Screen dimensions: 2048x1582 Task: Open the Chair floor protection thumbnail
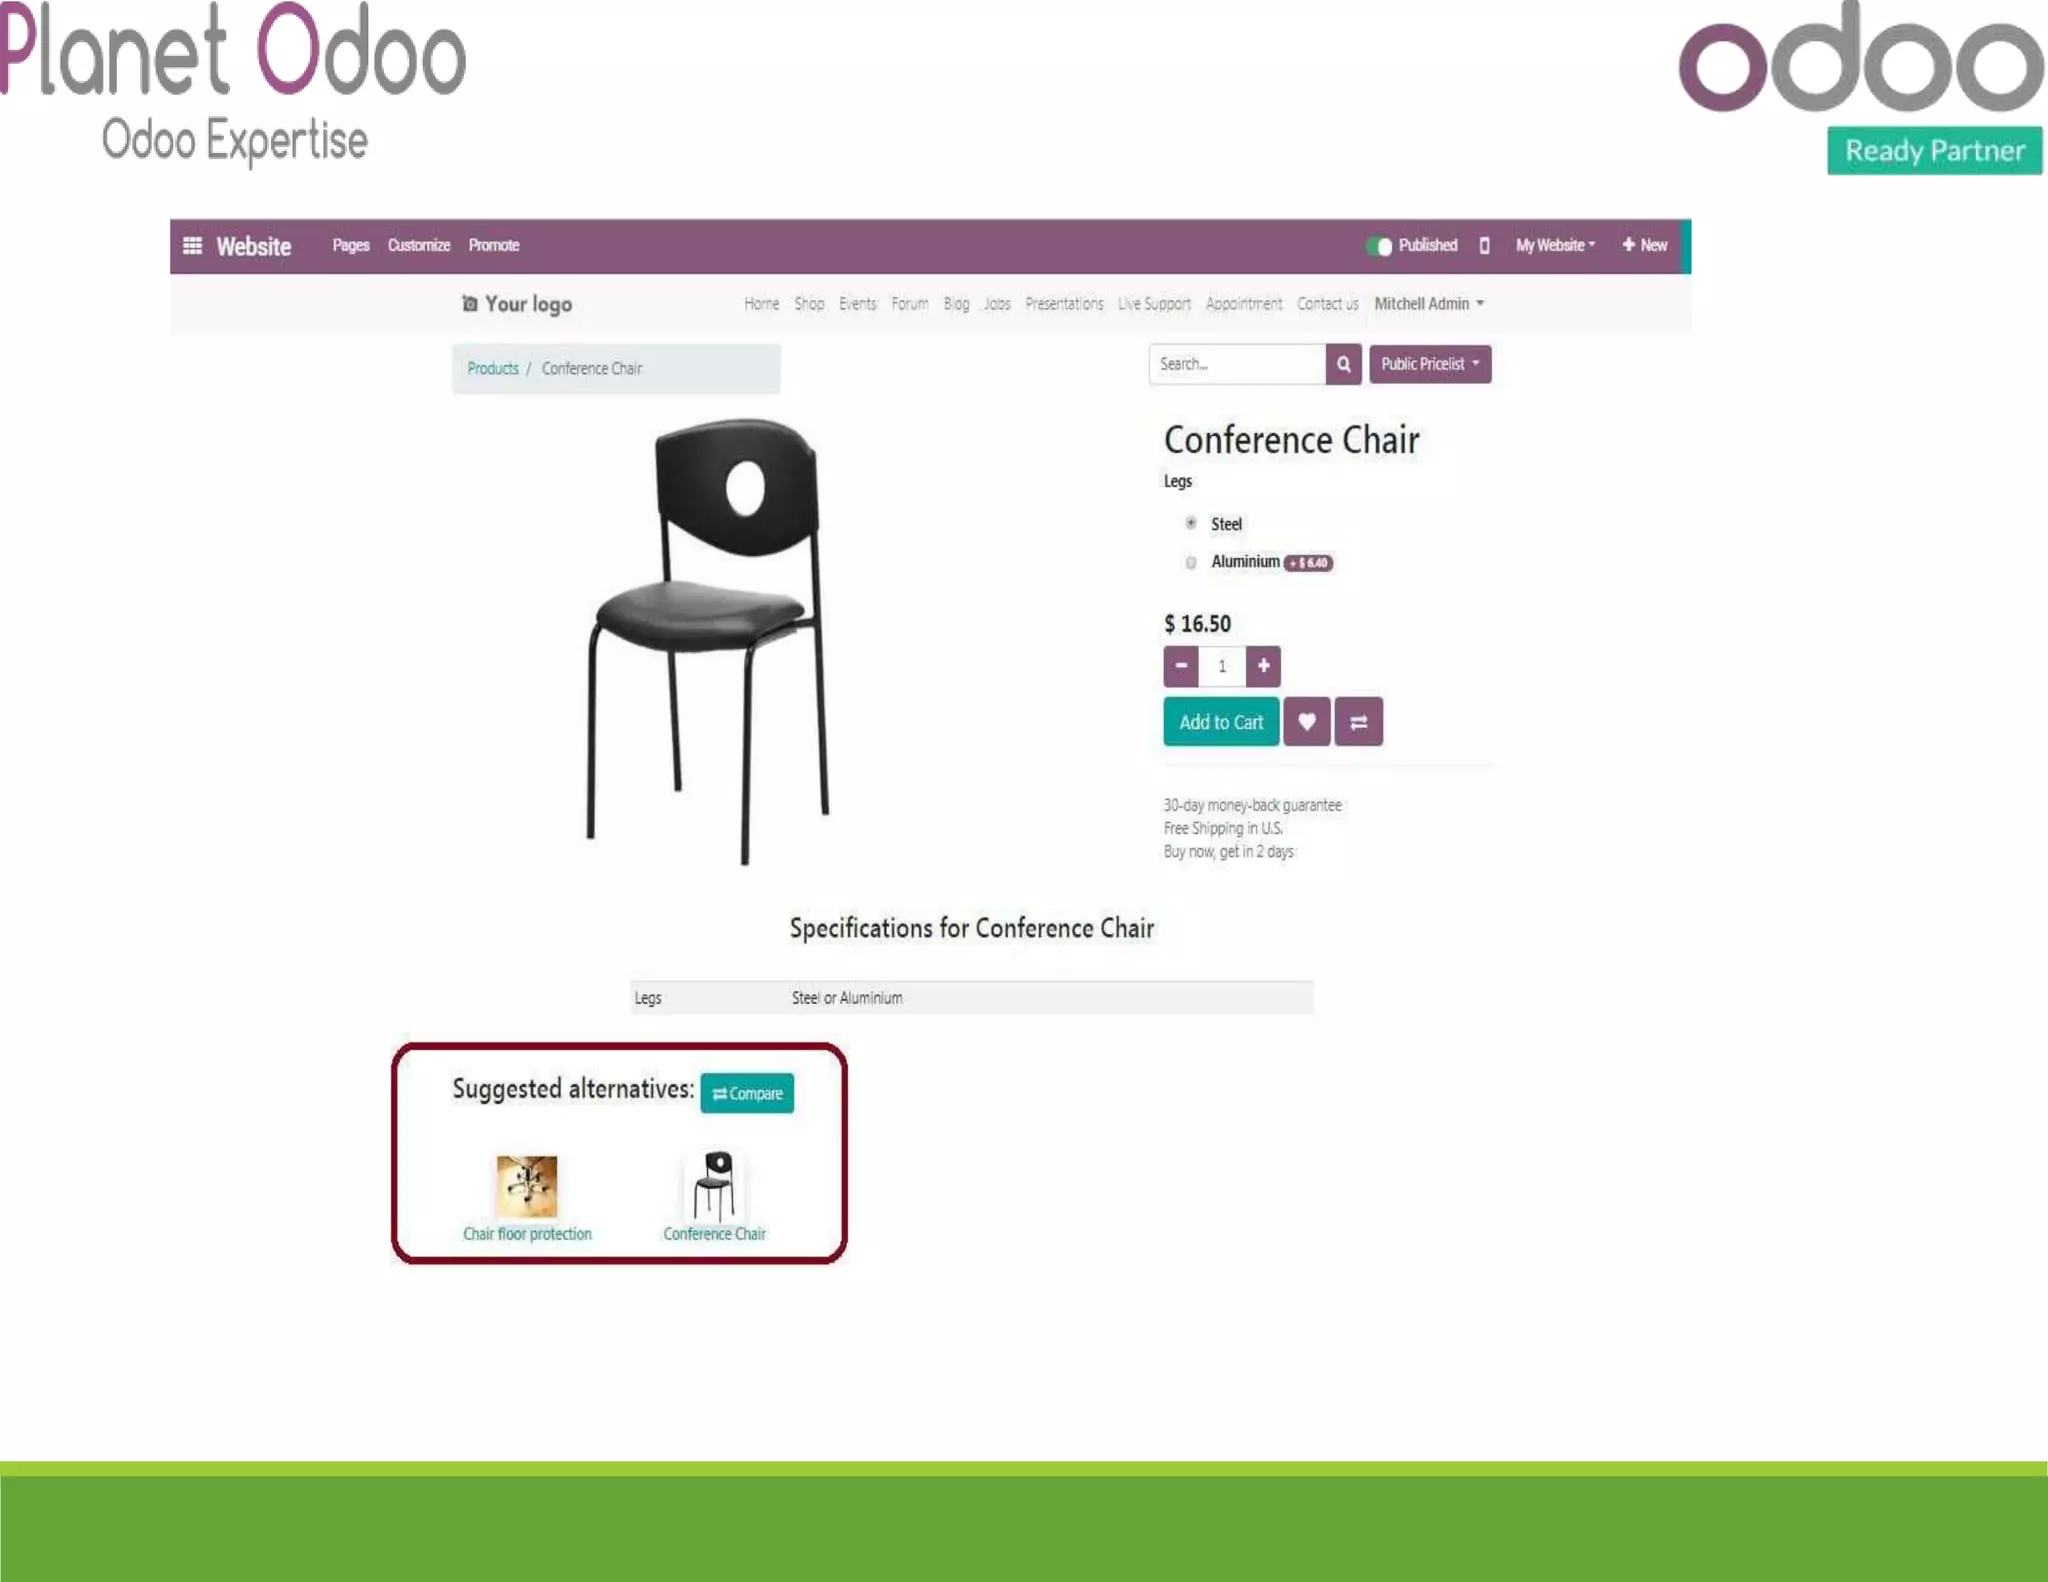tap(527, 1186)
